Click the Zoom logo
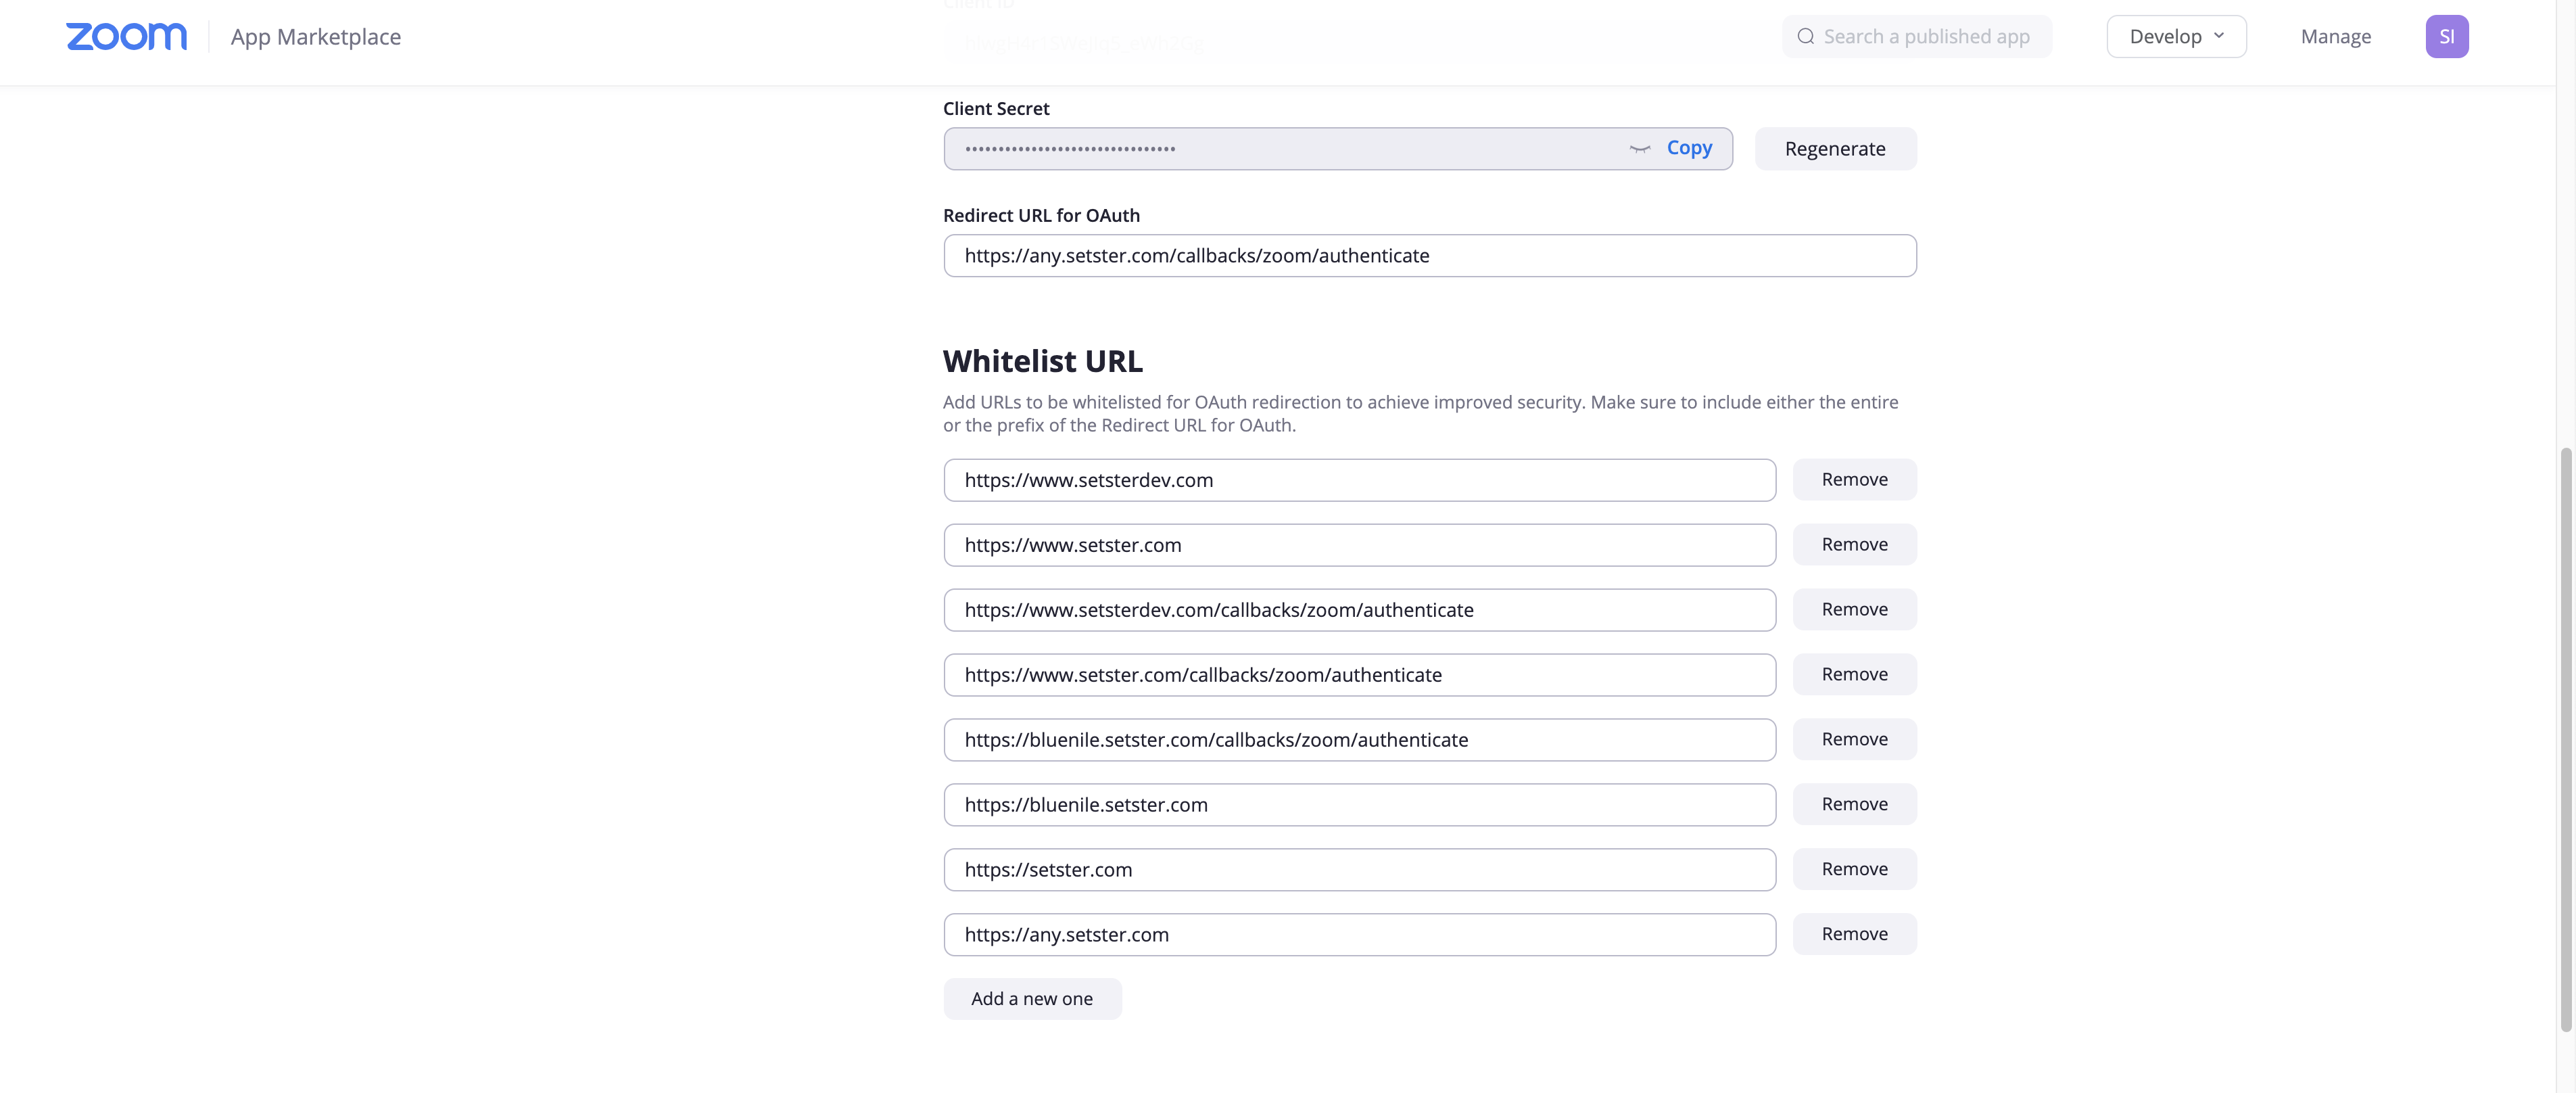 pos(126,37)
